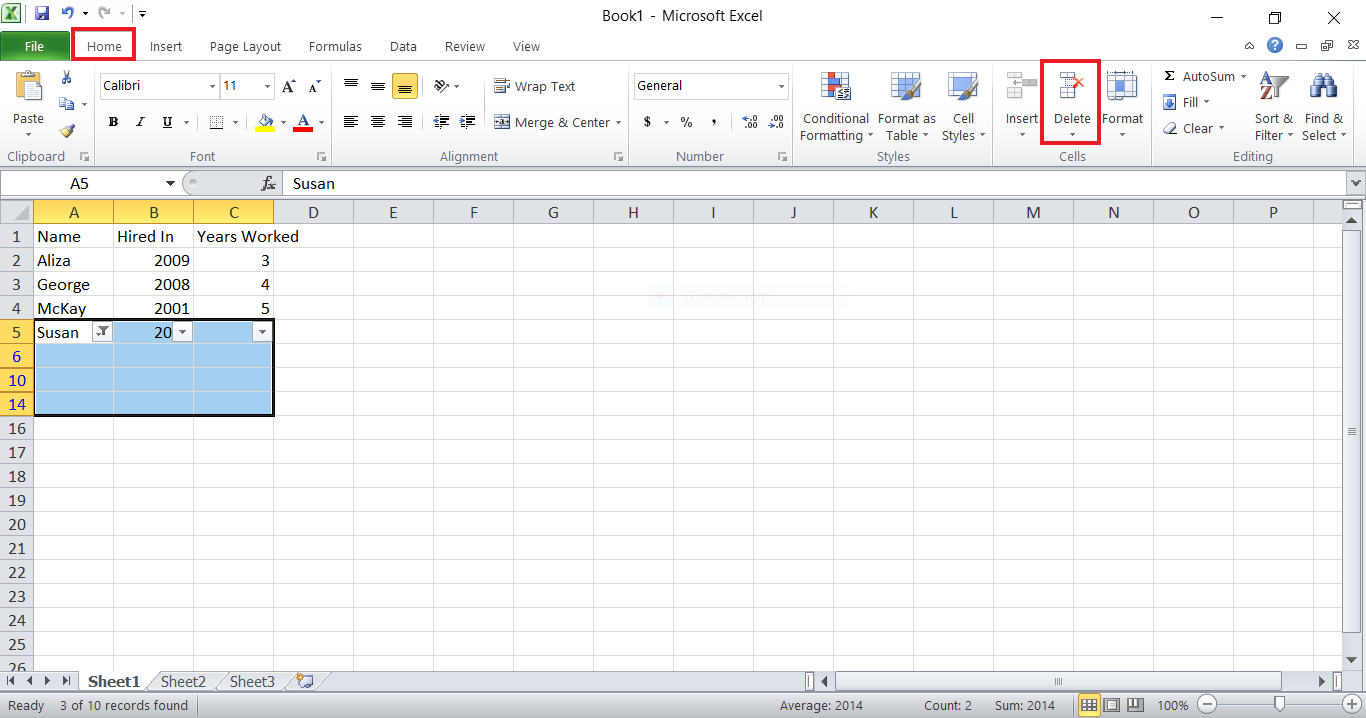Apply the Accounting dollar format icon
The width and height of the screenshot is (1366, 718).
[x=647, y=122]
